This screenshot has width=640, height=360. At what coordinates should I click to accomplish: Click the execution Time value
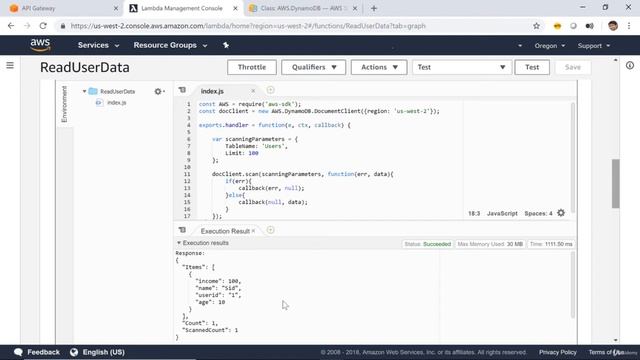coord(551,244)
